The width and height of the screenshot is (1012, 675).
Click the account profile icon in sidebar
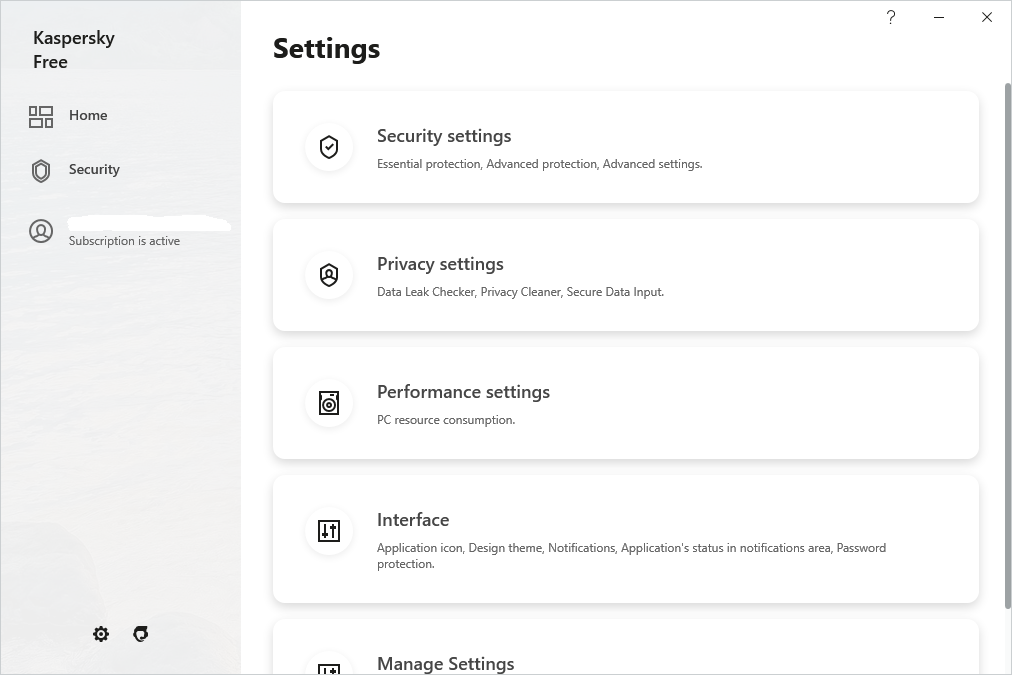pyautogui.click(x=41, y=232)
